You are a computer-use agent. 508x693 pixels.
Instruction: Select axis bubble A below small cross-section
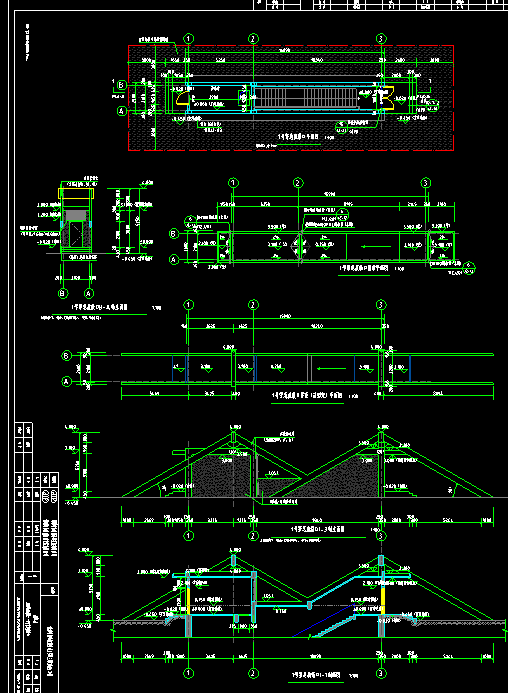tap(89, 293)
